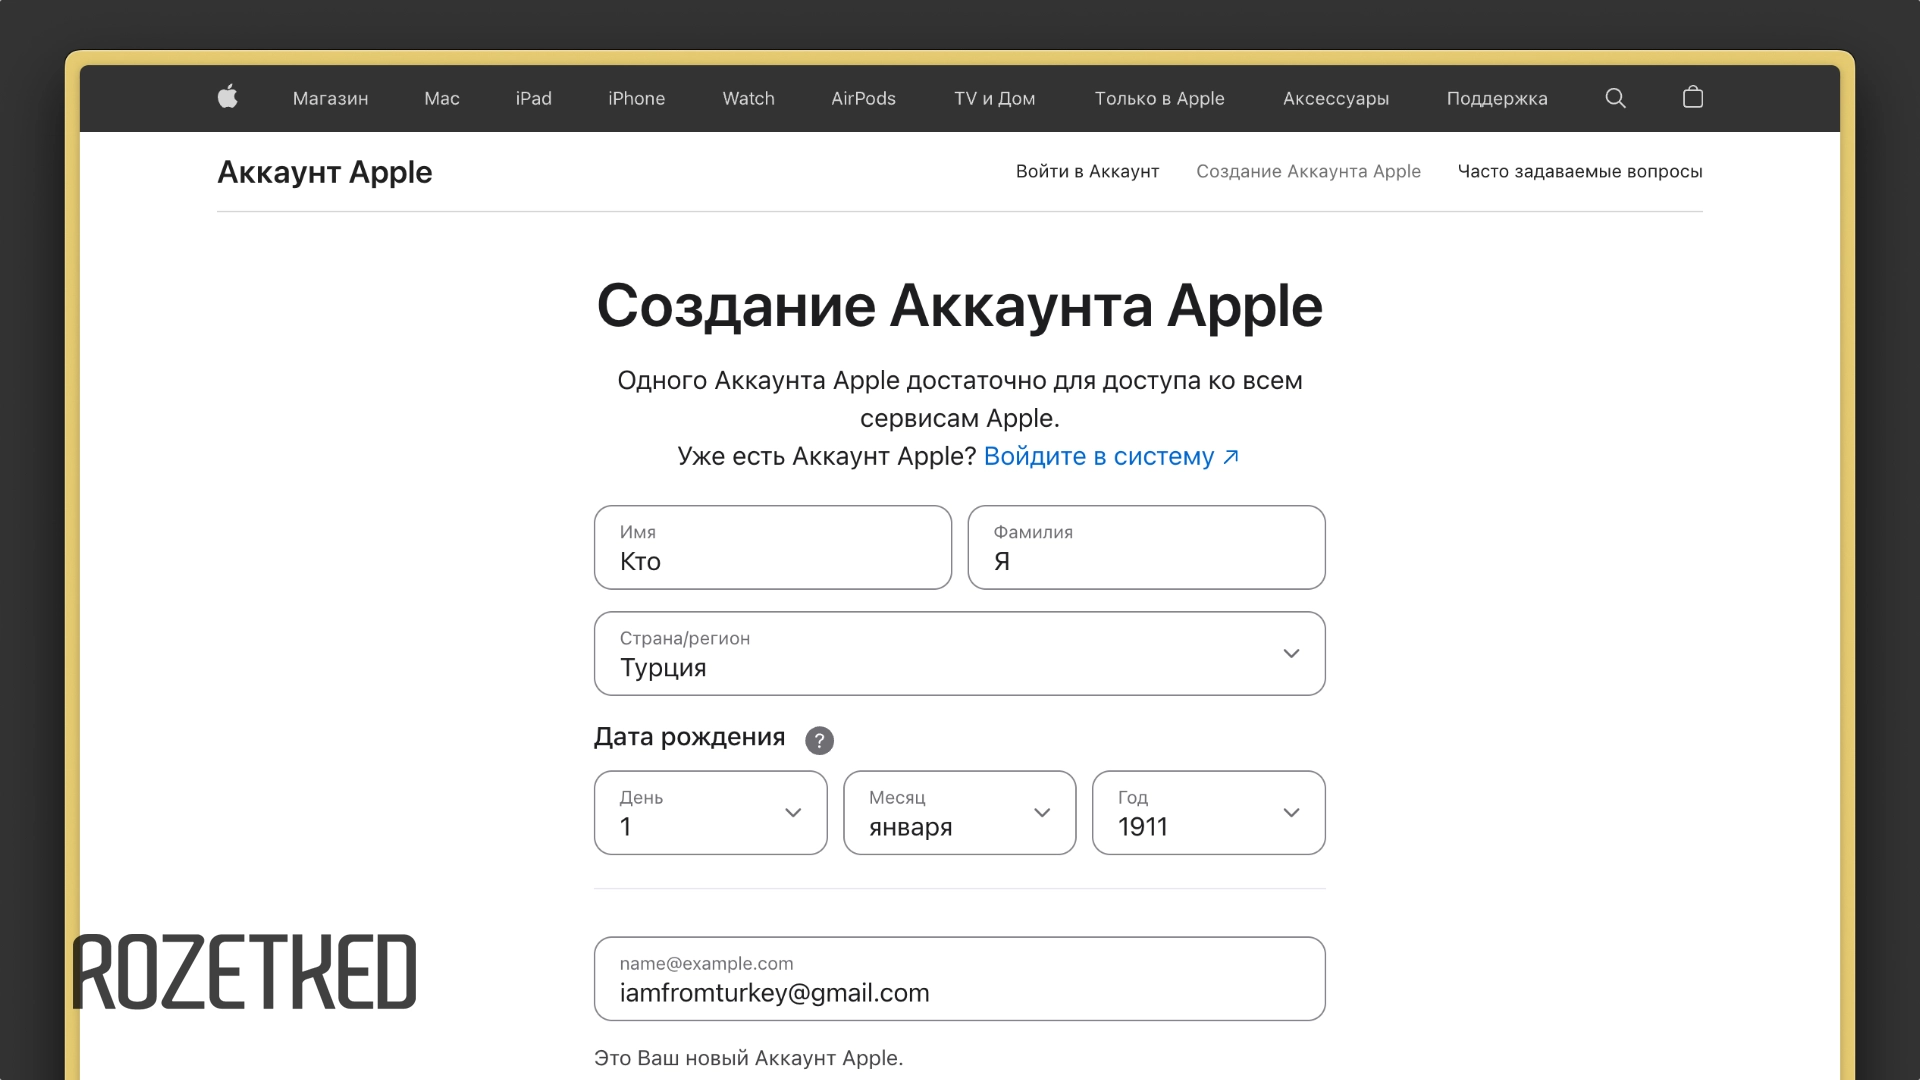
Task: Go to the iPhone menu item
Action: tap(636, 98)
